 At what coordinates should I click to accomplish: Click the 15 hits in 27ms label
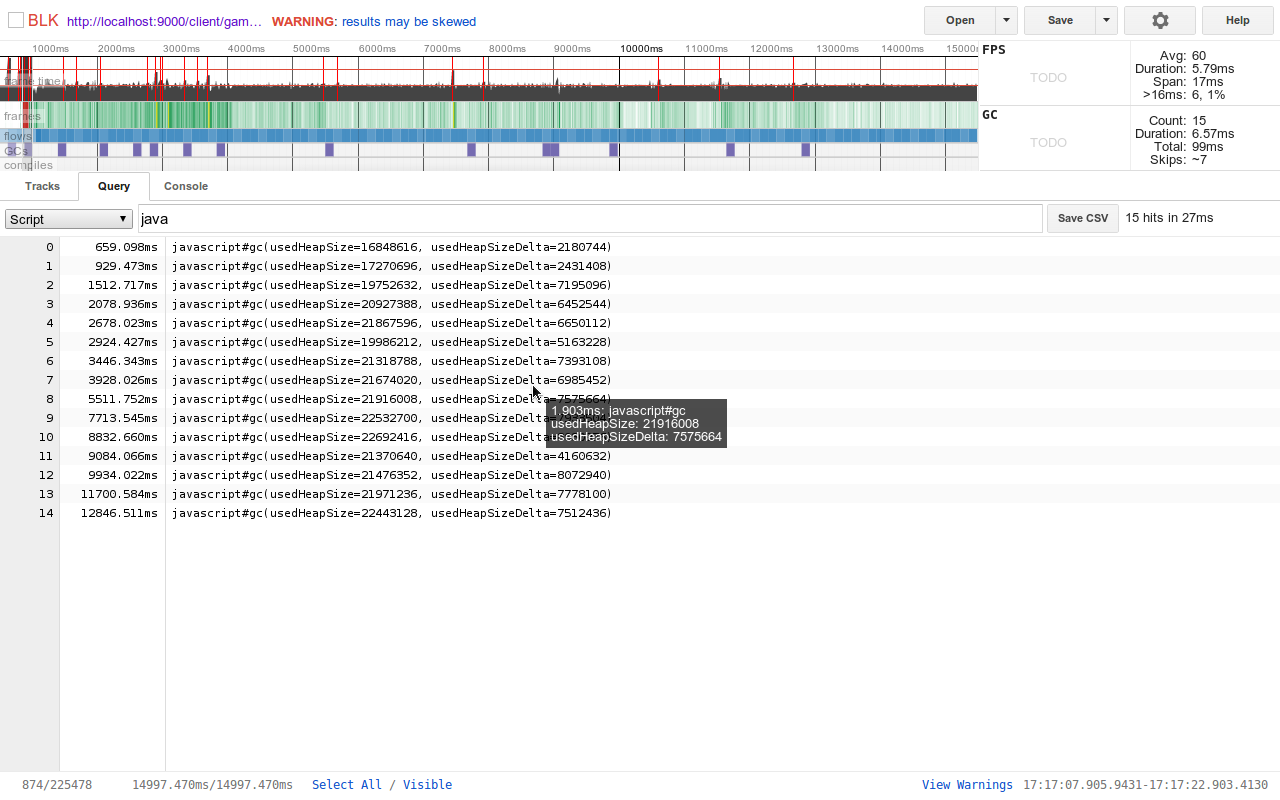1169,218
